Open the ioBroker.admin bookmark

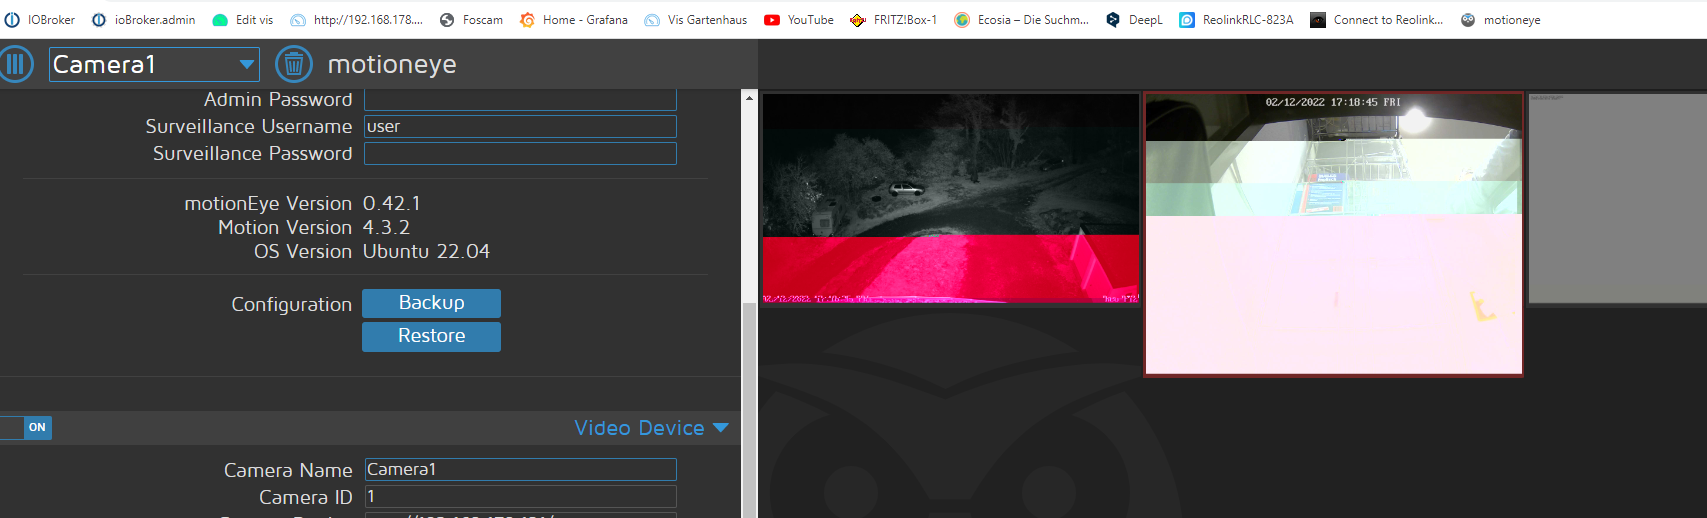pos(144,20)
